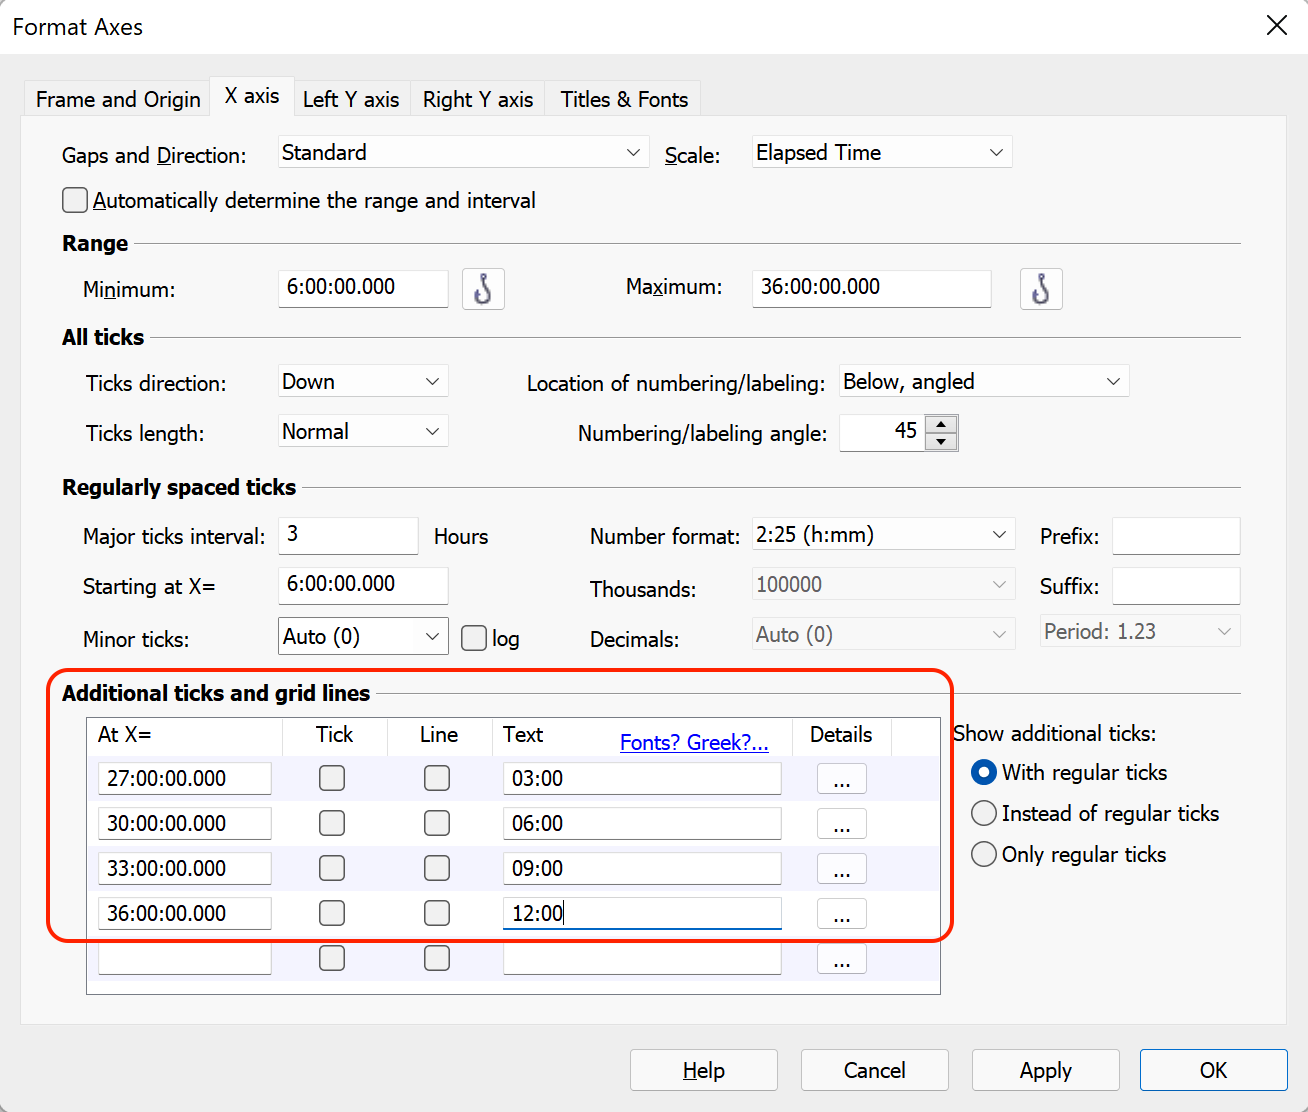This screenshot has width=1308, height=1112.
Task: Click the Suffix input field
Action: pyautogui.click(x=1176, y=585)
